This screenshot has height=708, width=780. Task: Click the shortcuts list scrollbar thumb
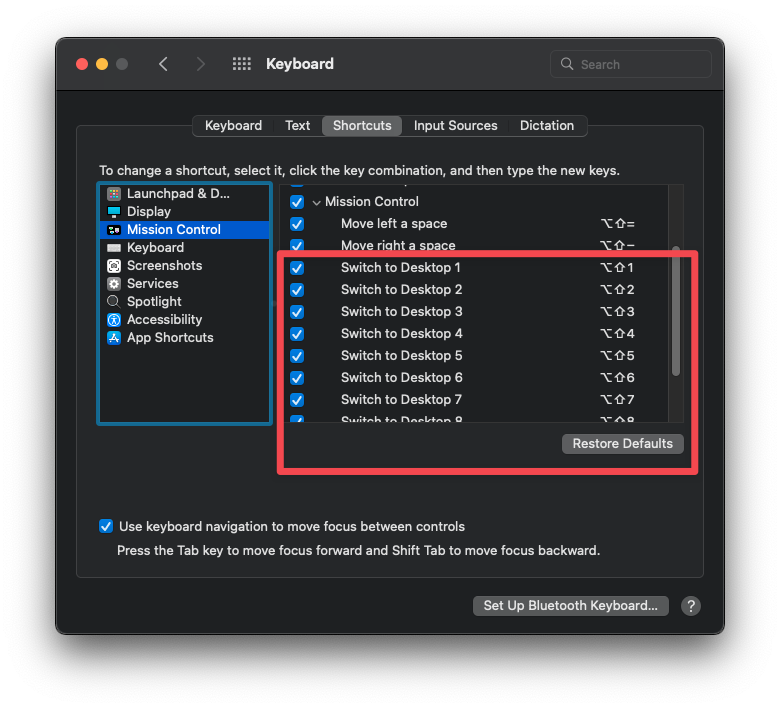(676, 310)
